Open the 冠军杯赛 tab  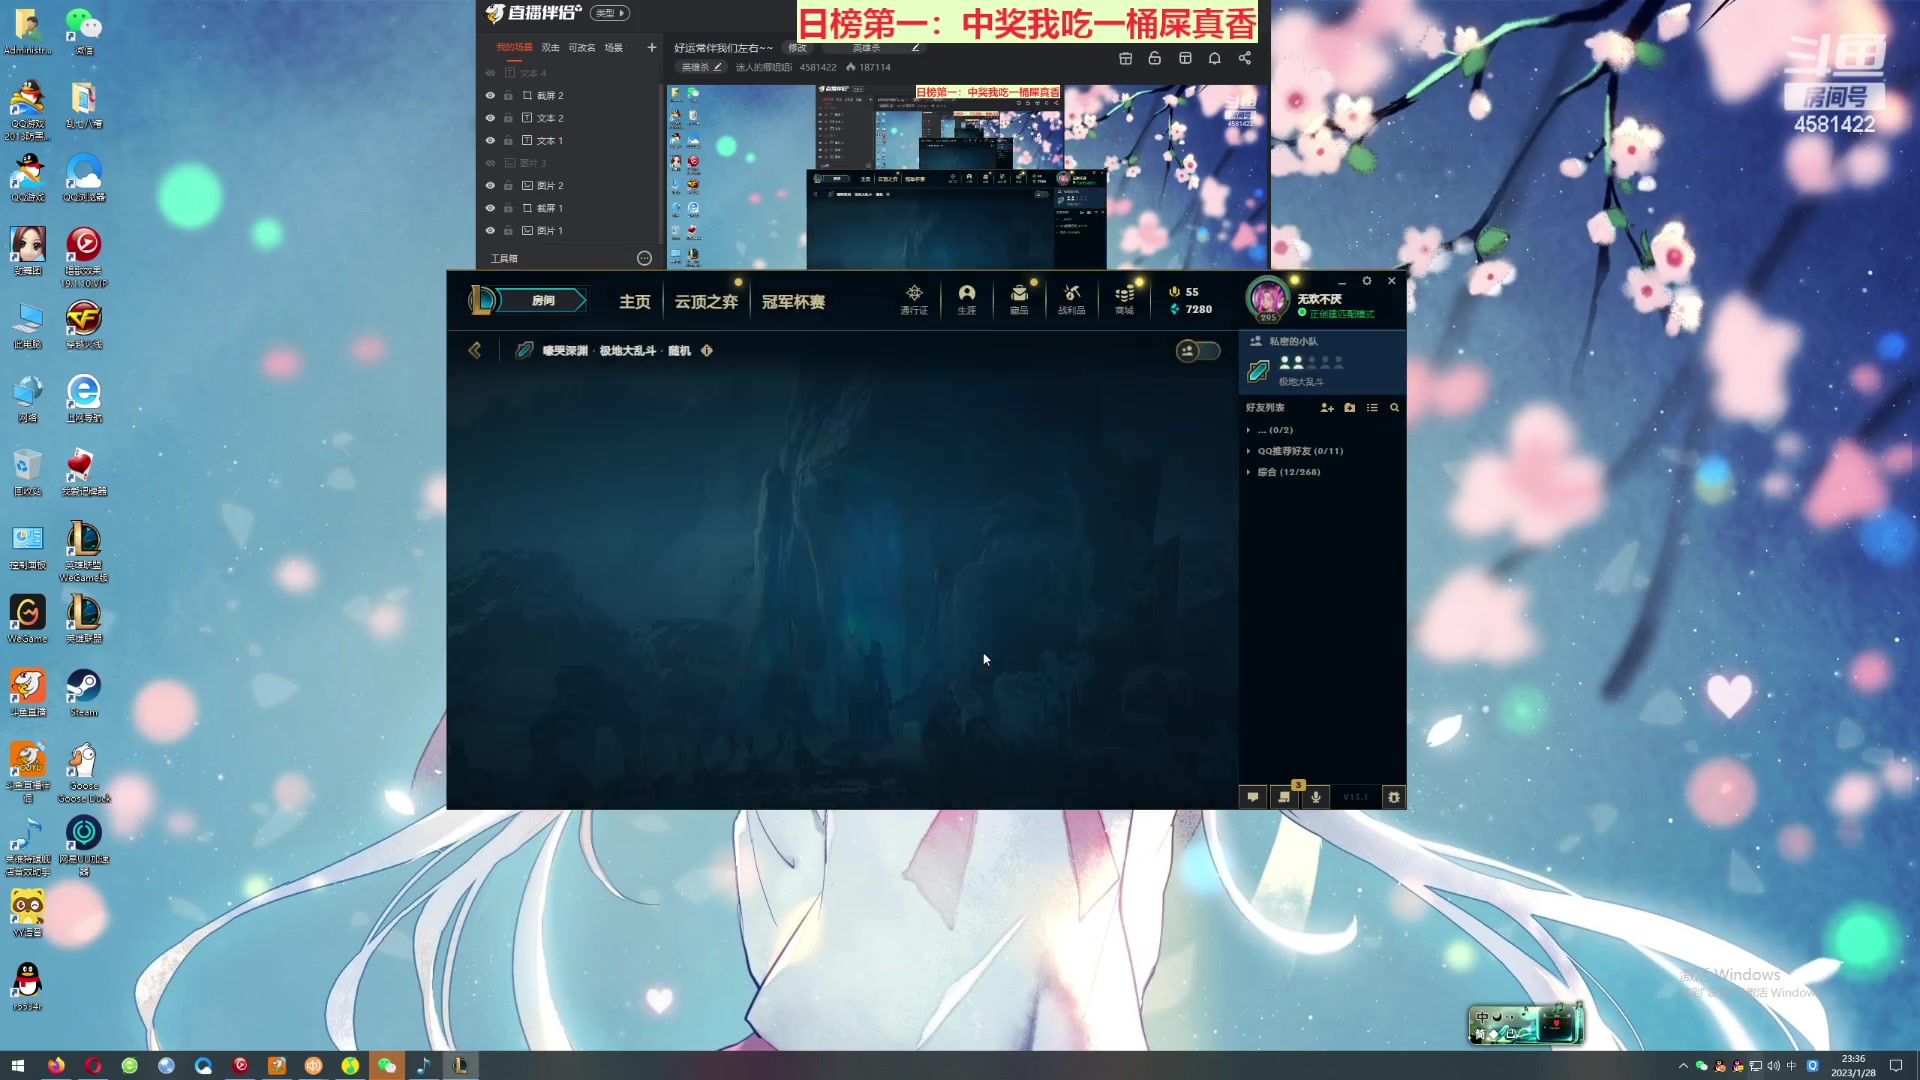[x=794, y=302]
